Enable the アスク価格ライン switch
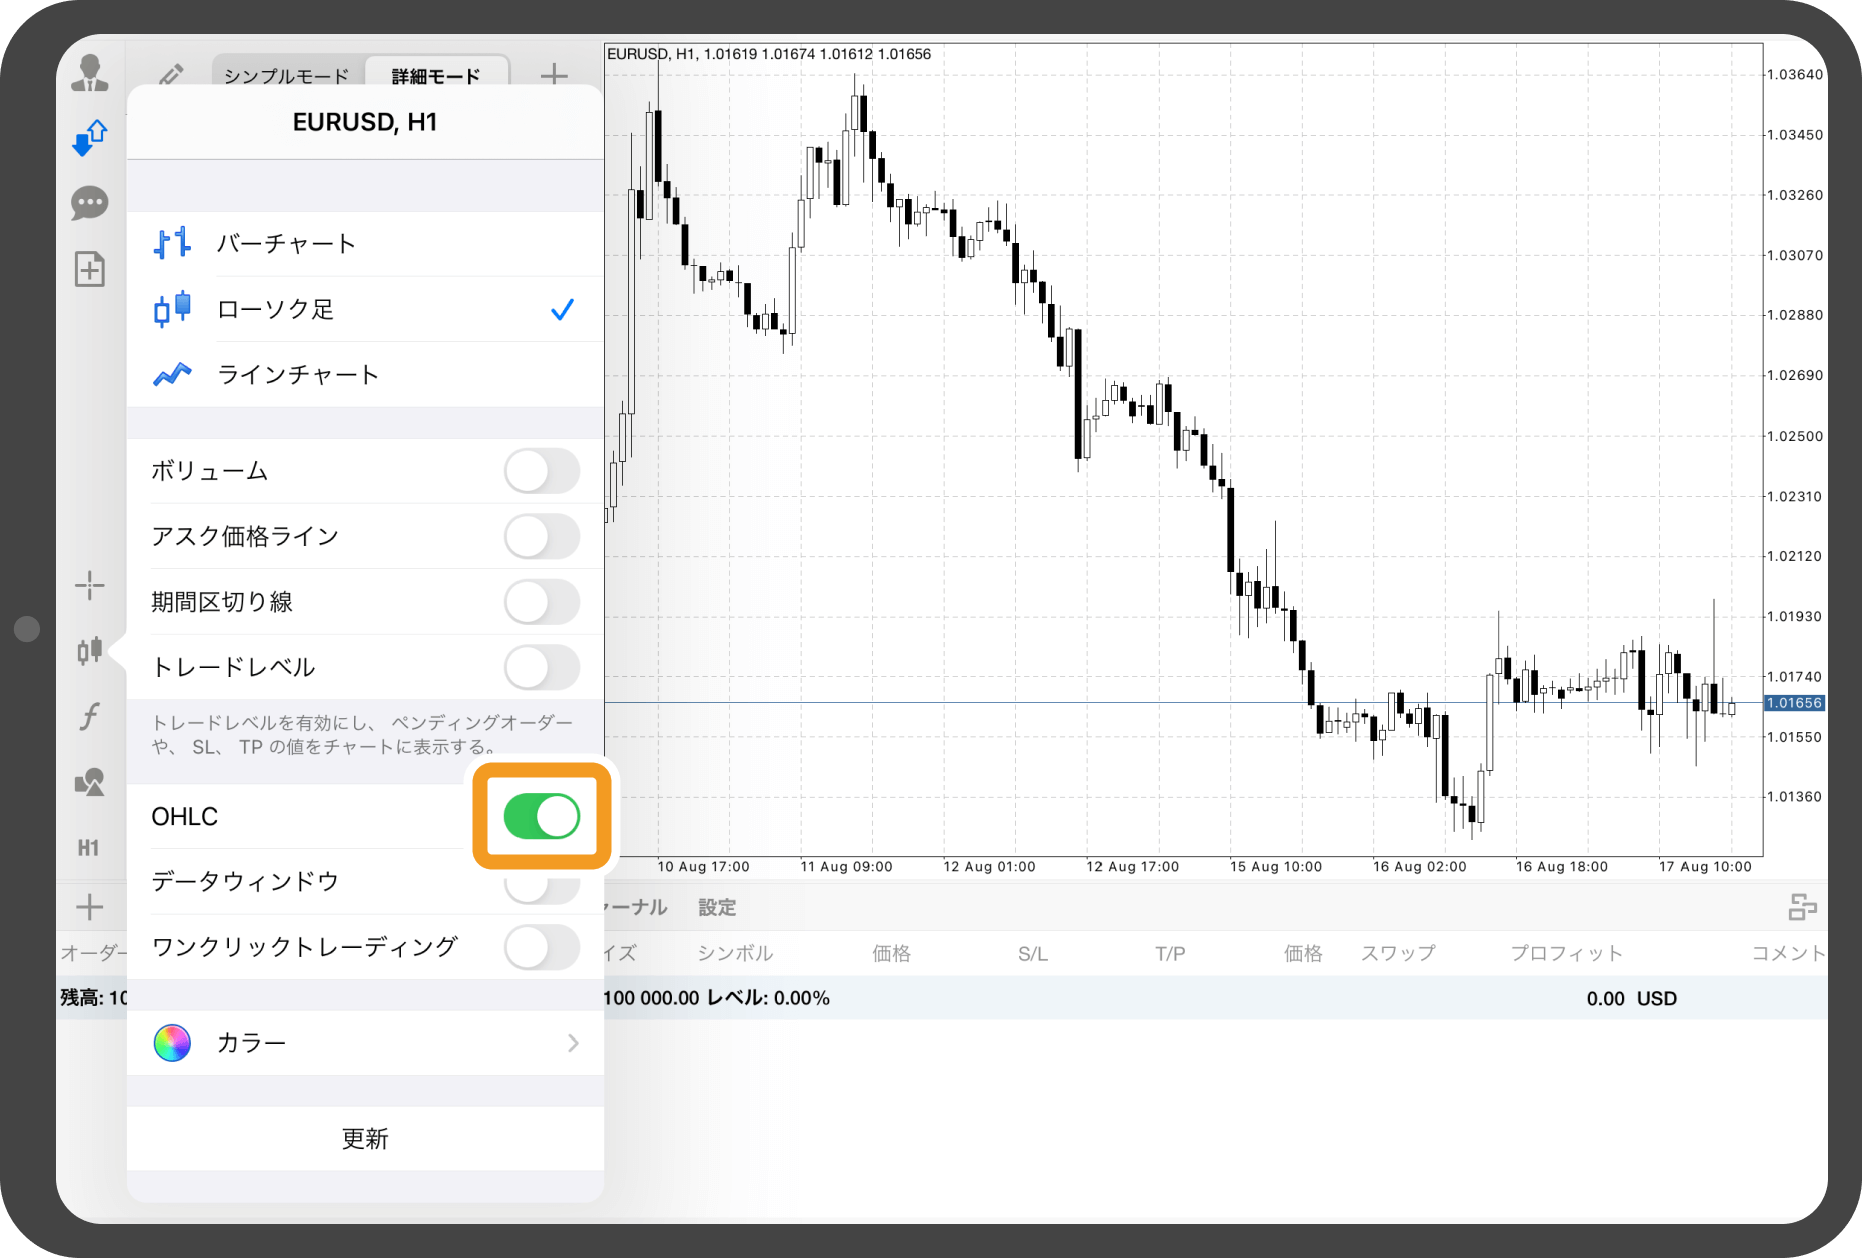 coord(542,536)
